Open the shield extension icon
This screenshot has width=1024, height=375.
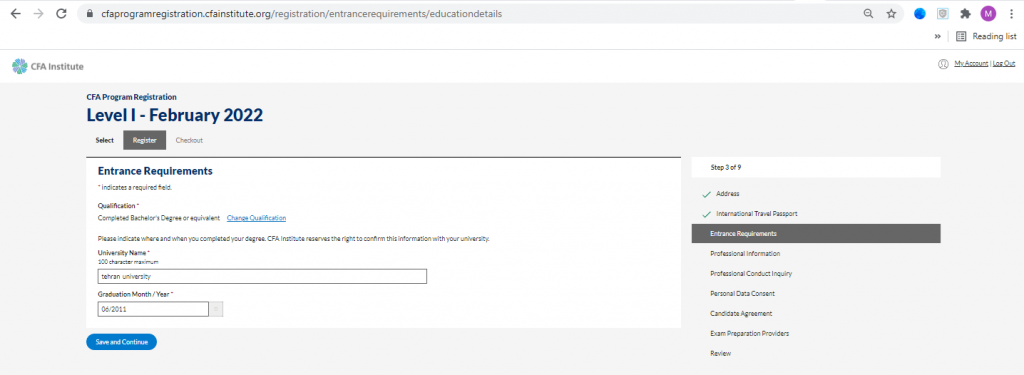coord(942,14)
